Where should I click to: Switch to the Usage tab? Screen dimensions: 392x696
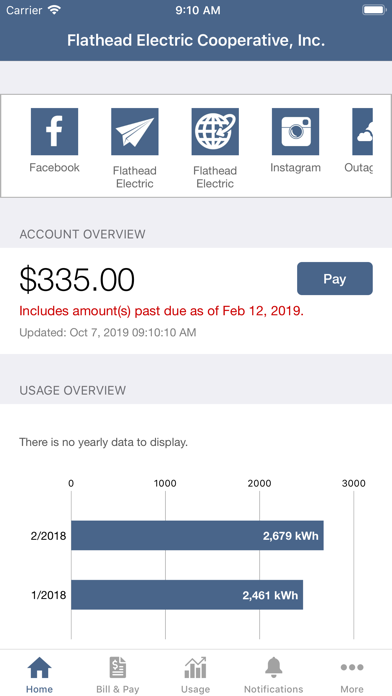point(195,675)
